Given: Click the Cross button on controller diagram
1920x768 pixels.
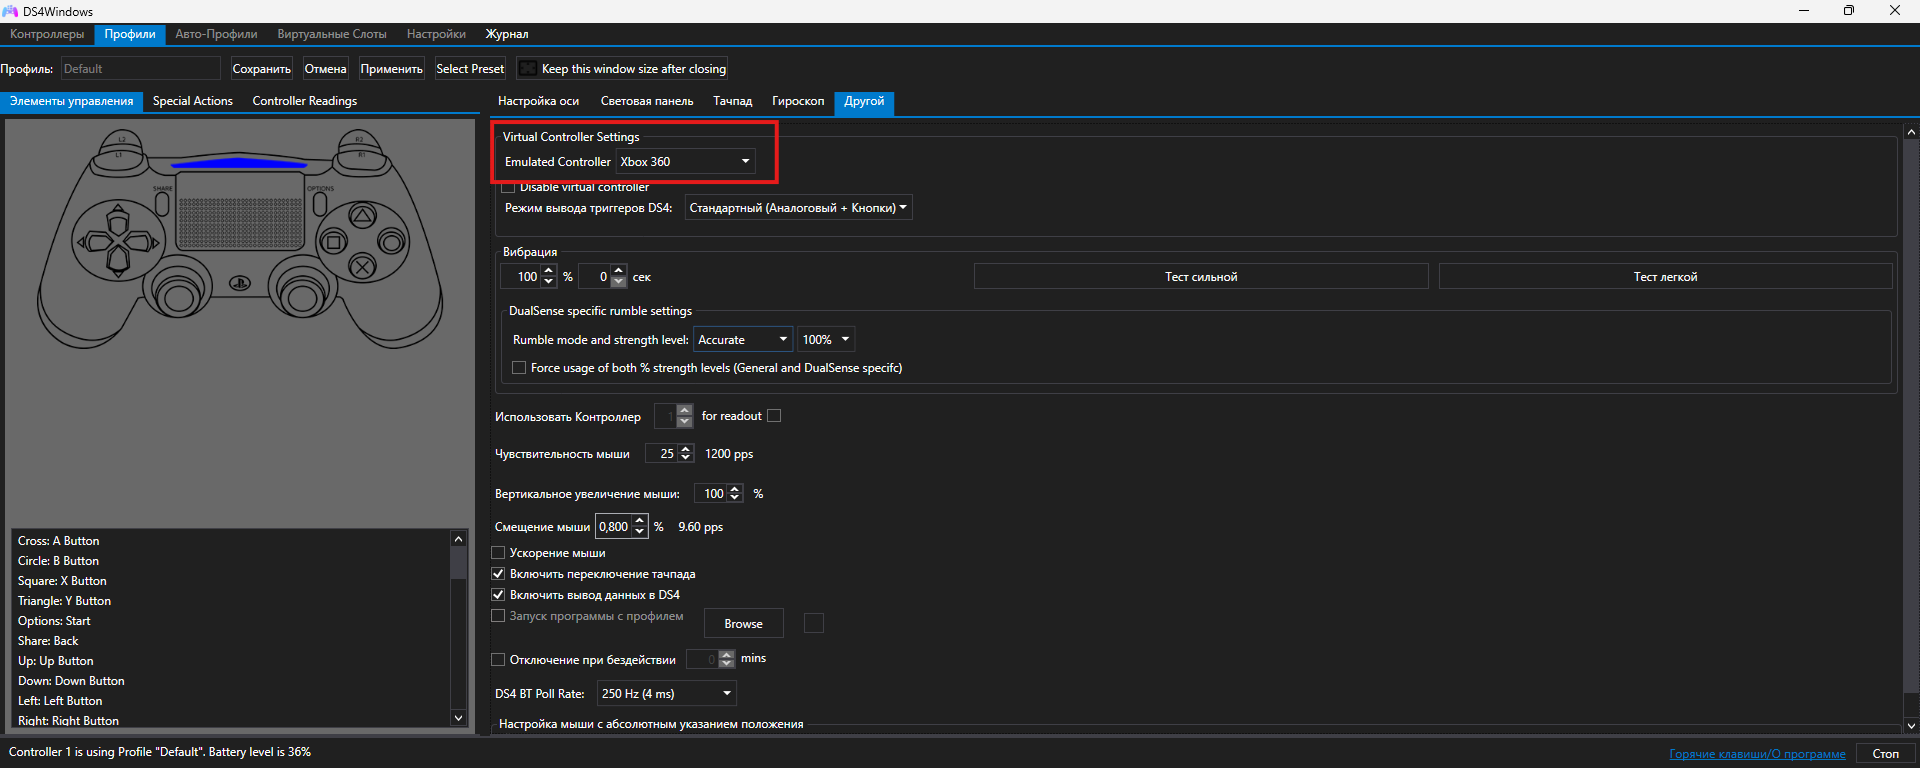Looking at the screenshot, I should [362, 267].
